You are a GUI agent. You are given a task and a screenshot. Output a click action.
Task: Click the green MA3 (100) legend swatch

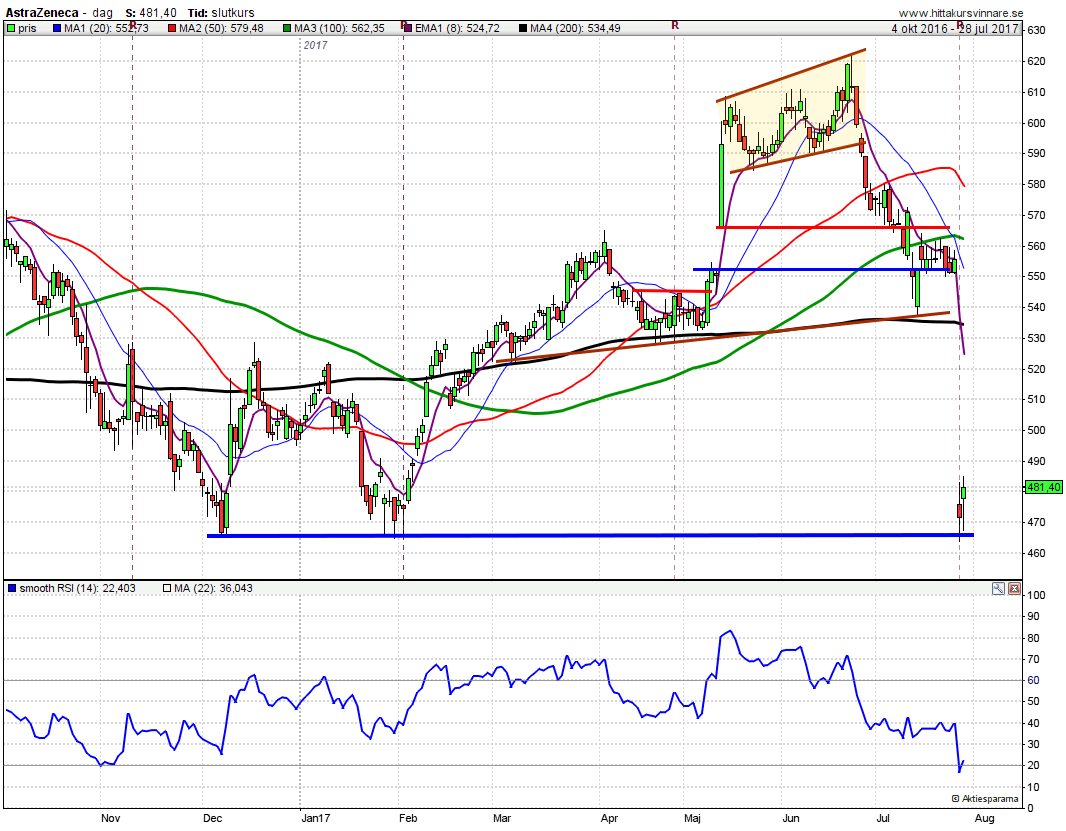[x=288, y=29]
